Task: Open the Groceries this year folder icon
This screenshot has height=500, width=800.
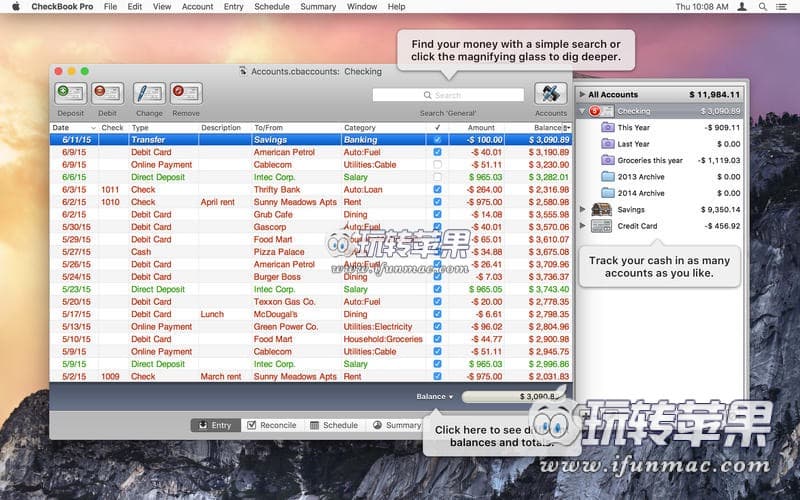Action: tap(607, 160)
